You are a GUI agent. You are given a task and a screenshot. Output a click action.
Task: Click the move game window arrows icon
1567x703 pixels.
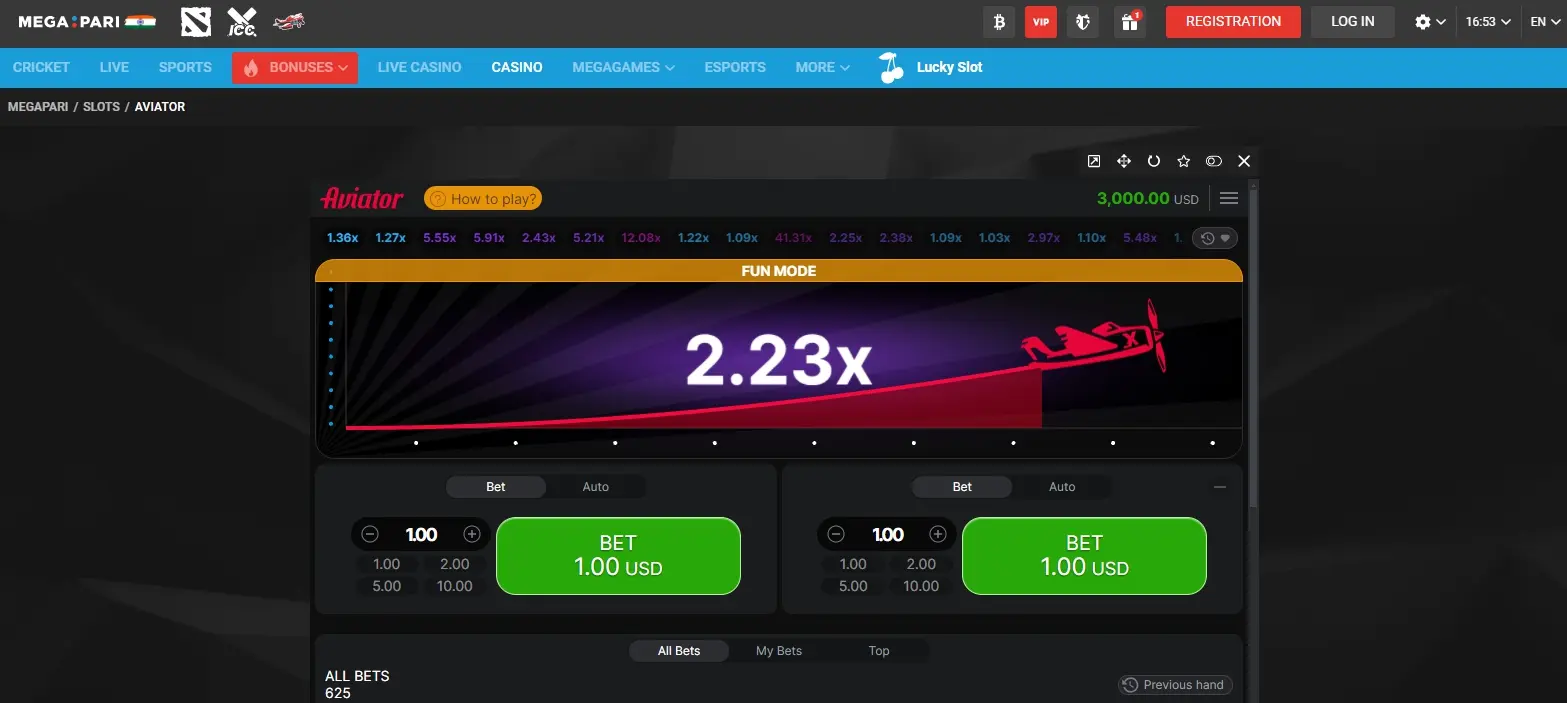[x=1123, y=161]
